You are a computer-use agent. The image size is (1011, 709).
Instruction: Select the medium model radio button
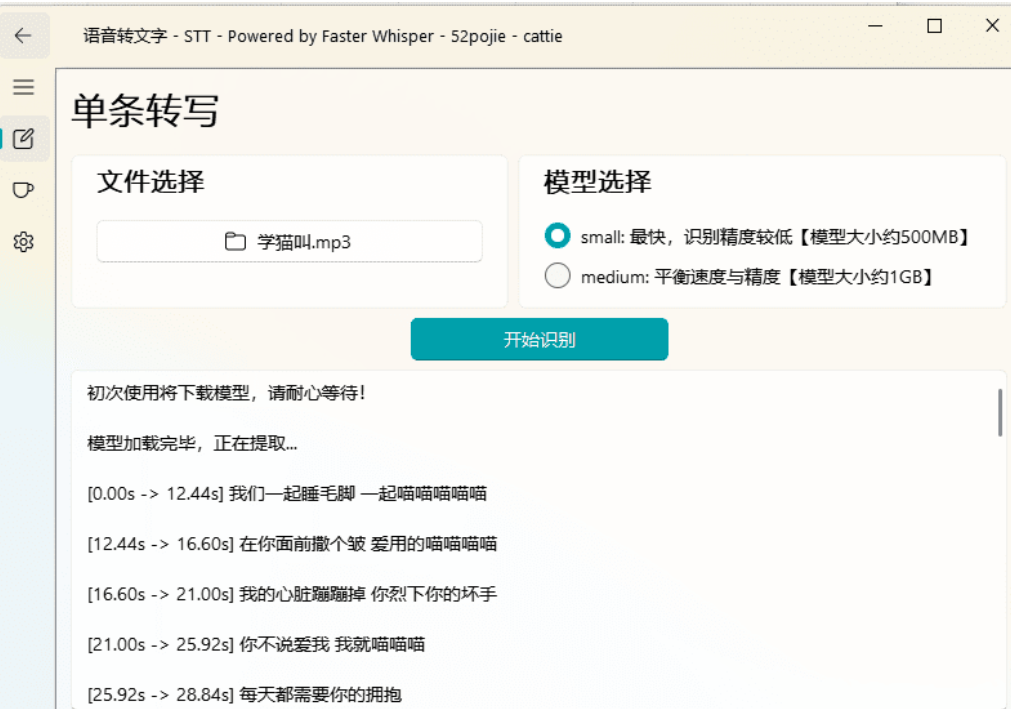click(557, 276)
